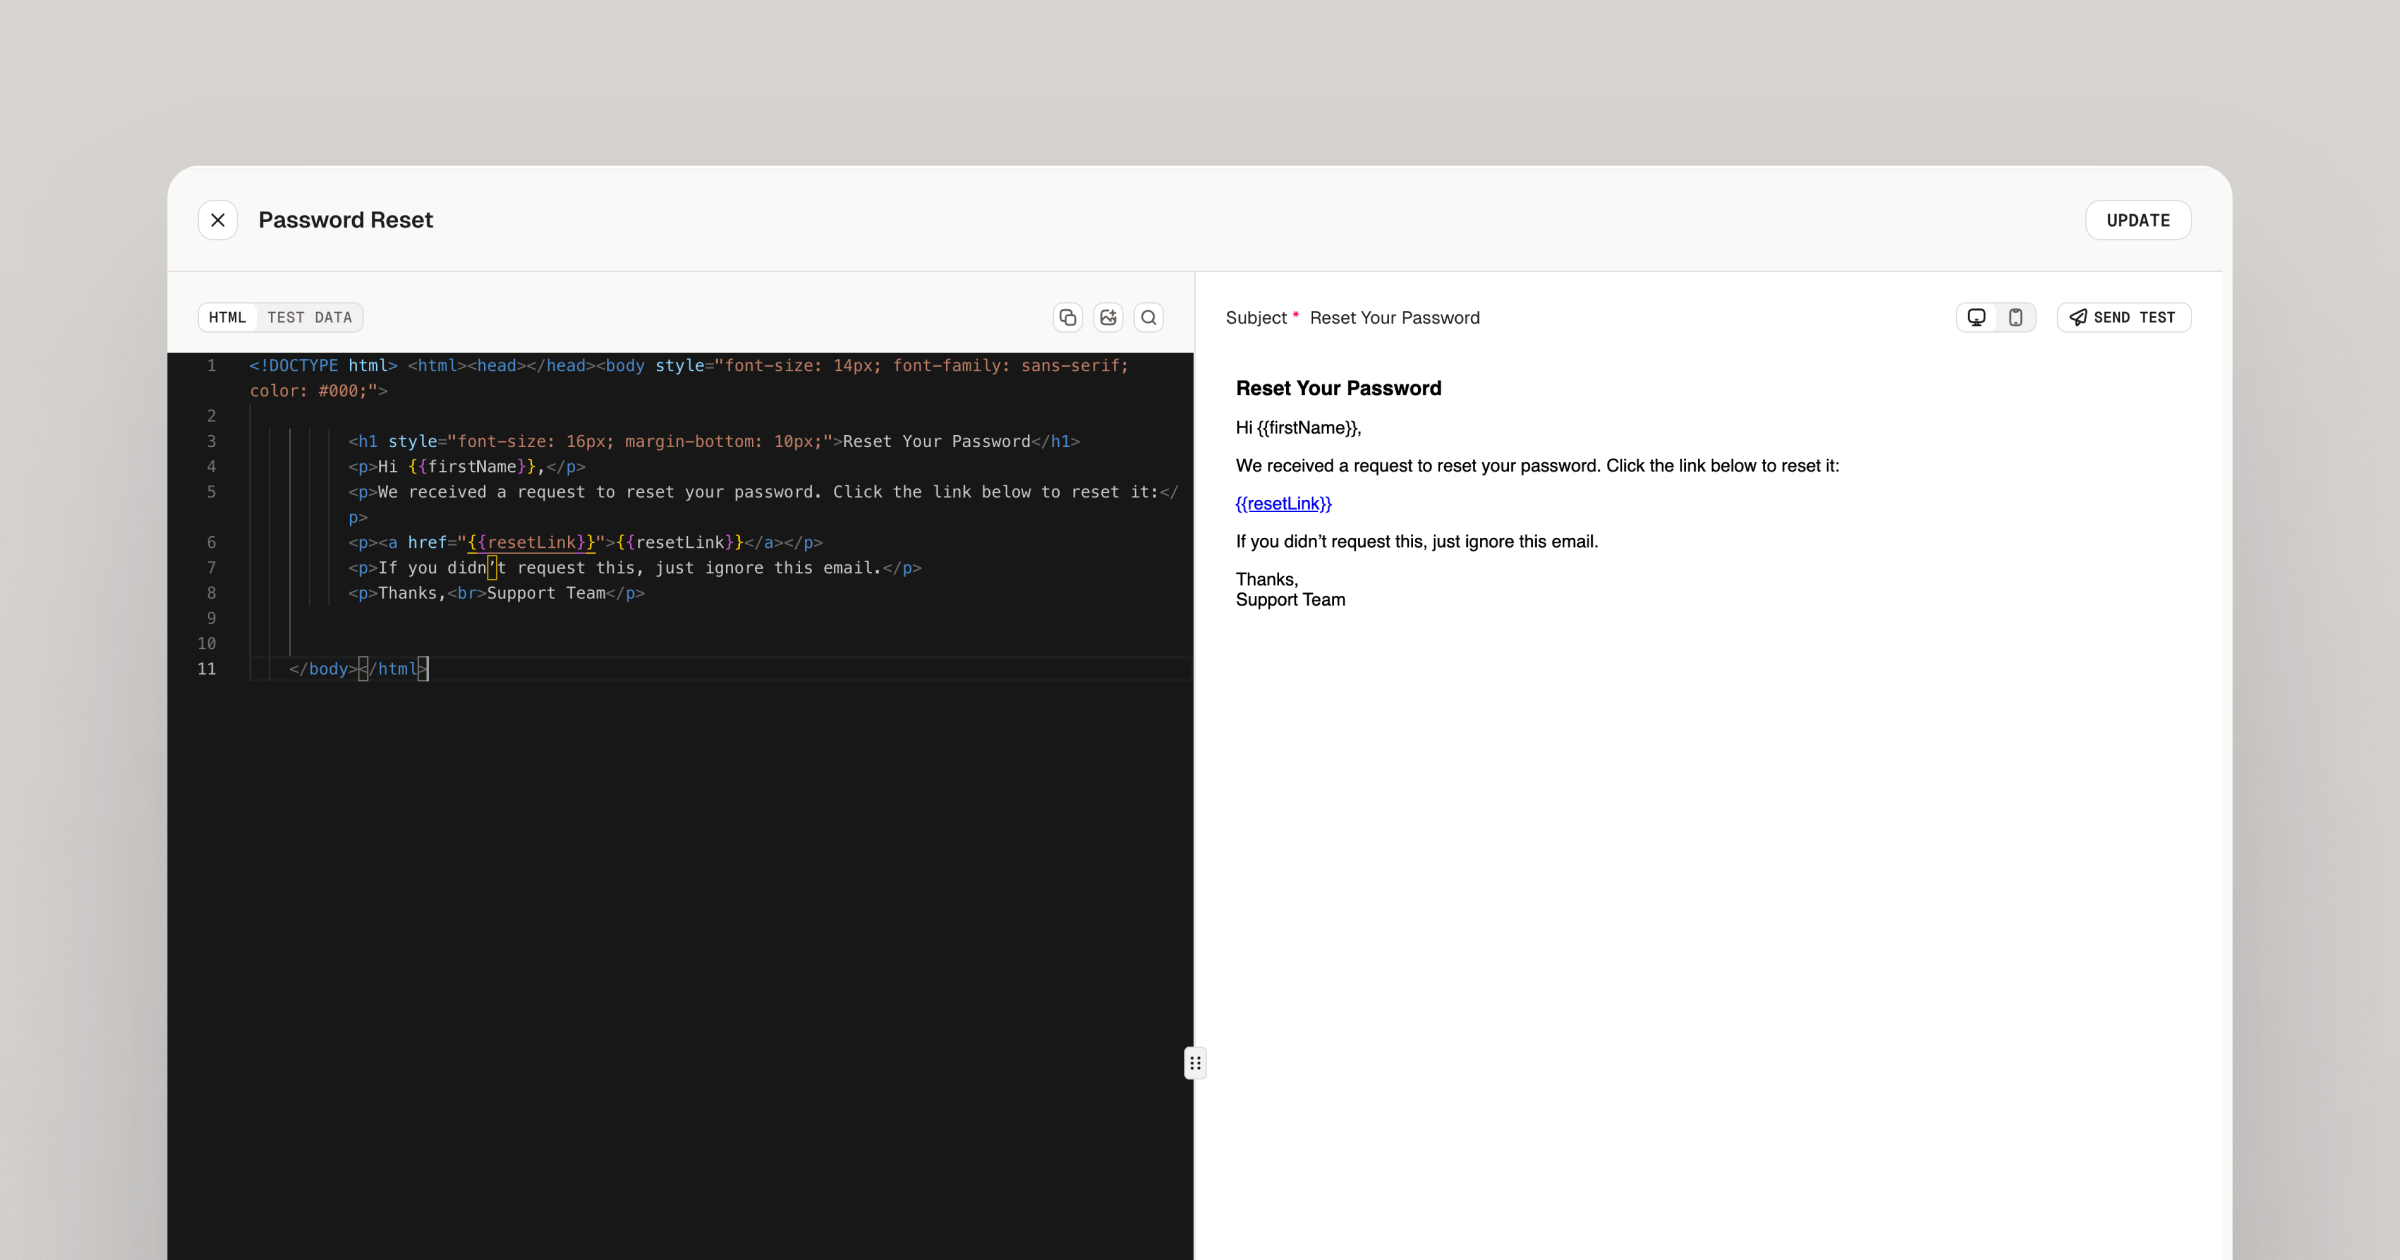The image size is (2400, 1260).
Task: Switch preview to mobile view
Action: click(x=2016, y=317)
